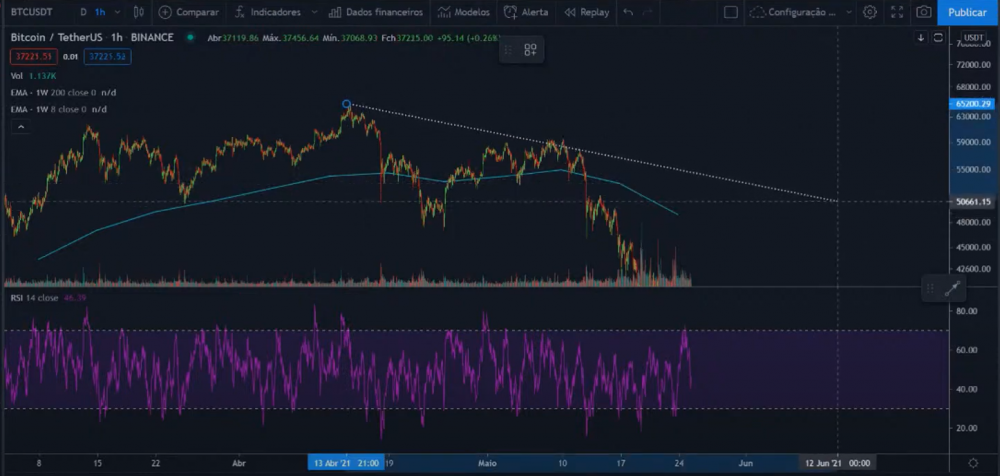Click the blue buy price 37221.52 box

(107, 57)
